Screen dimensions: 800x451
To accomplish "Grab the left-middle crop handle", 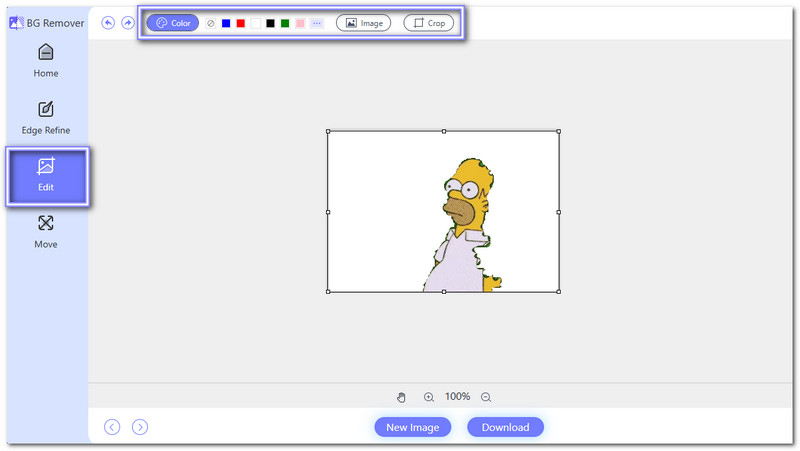I will [328, 212].
